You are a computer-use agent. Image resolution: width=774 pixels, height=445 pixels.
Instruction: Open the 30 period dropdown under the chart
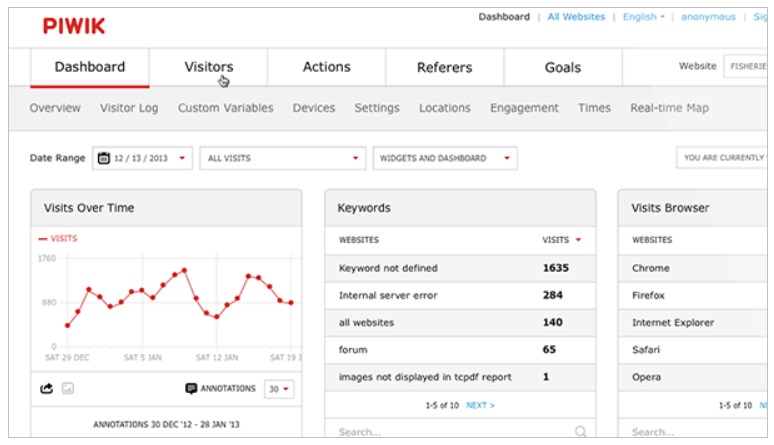(x=279, y=389)
